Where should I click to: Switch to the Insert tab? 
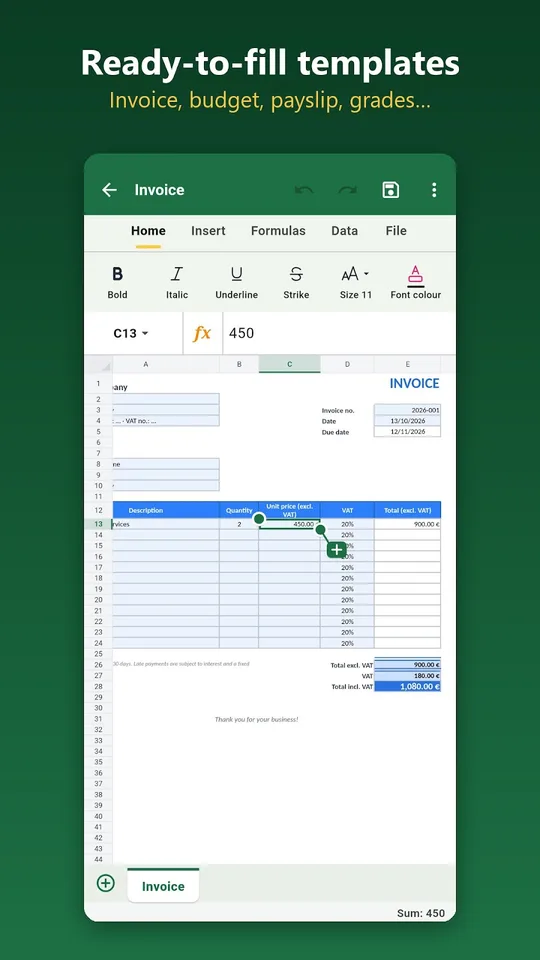tap(208, 231)
